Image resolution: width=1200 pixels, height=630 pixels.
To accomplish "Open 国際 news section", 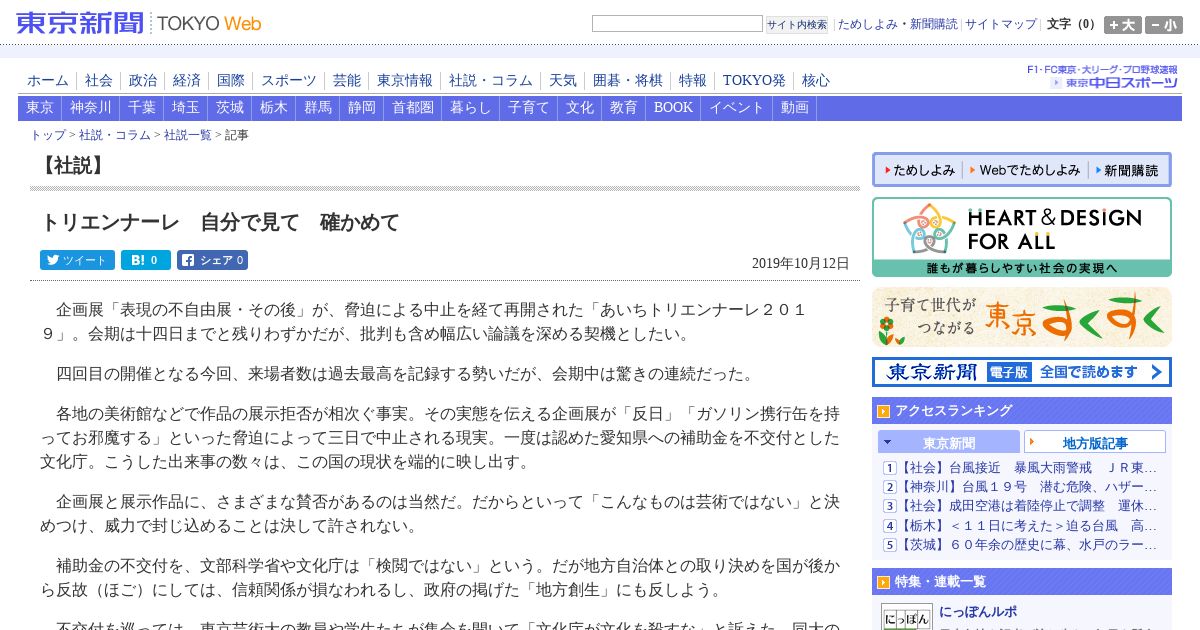I will [231, 80].
